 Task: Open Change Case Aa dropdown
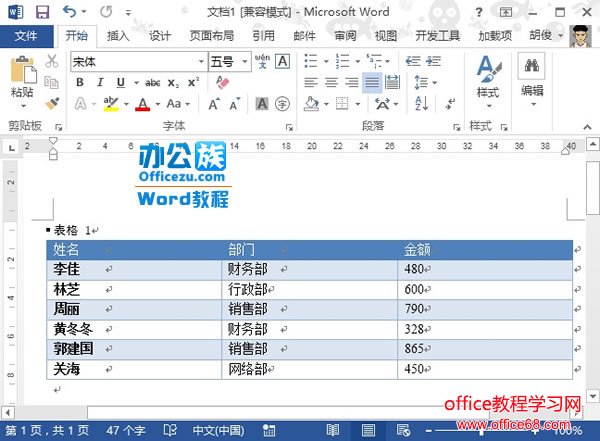[178, 104]
